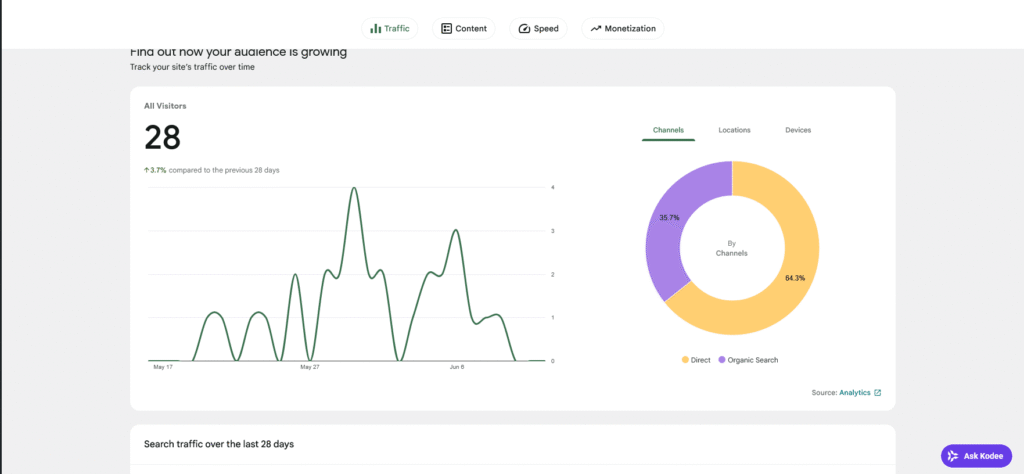
Task: Toggle the Organic Search legend entry
Action: 748,360
